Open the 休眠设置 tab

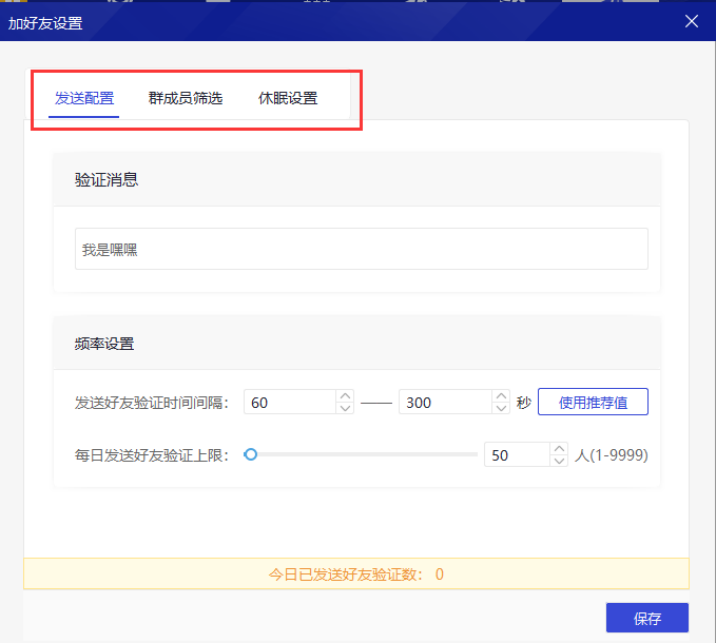(x=288, y=98)
